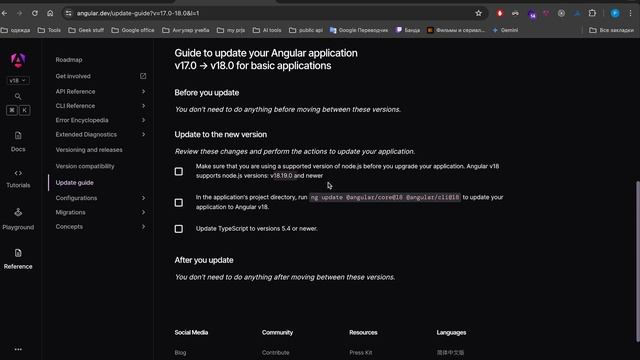640x360 pixels.
Task: Open the Tutorials section icon
Action: [x=18, y=173]
